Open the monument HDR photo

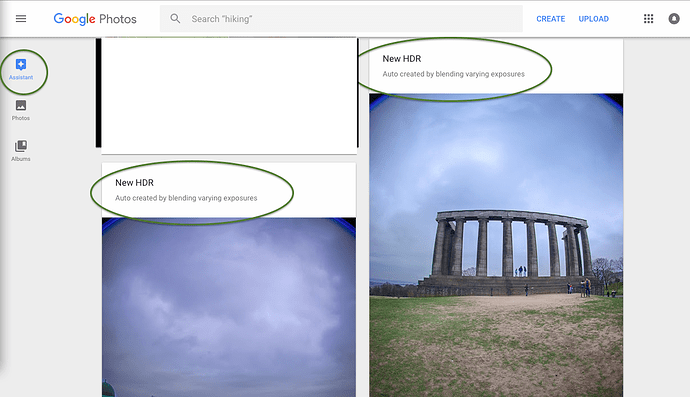click(496, 245)
